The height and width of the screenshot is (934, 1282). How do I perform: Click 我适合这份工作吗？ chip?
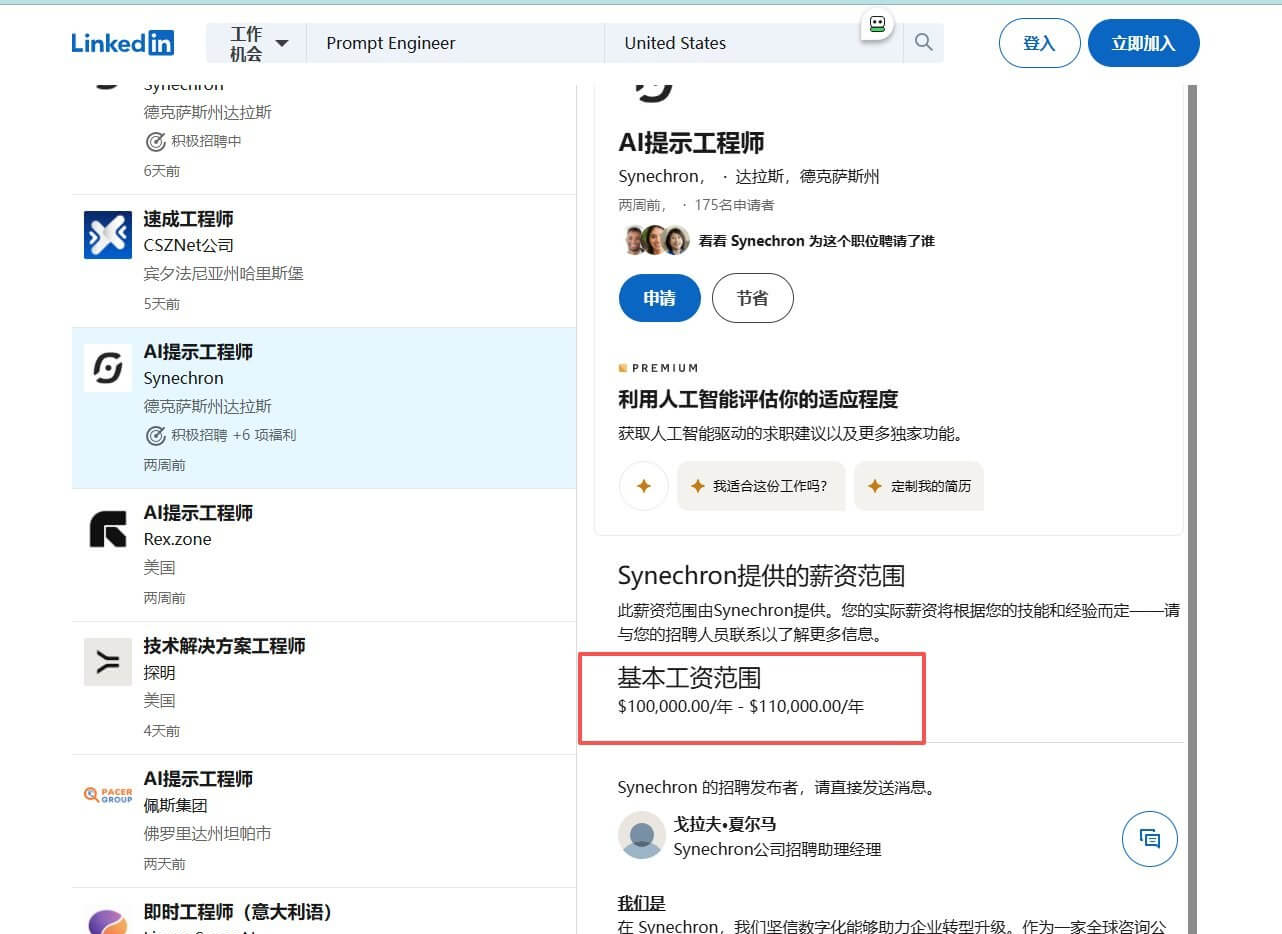pyautogui.click(x=761, y=486)
